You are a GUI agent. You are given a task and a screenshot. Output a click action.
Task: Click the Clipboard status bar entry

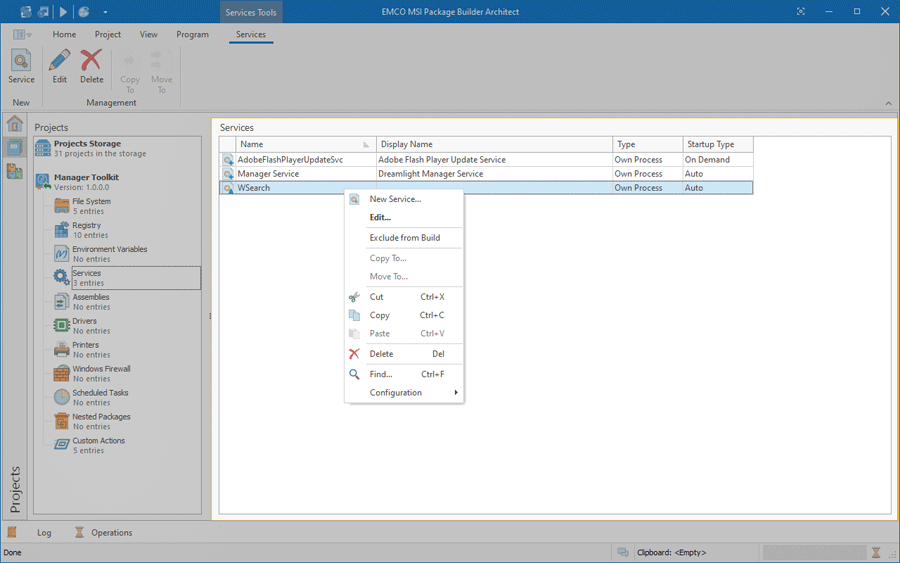(672, 553)
